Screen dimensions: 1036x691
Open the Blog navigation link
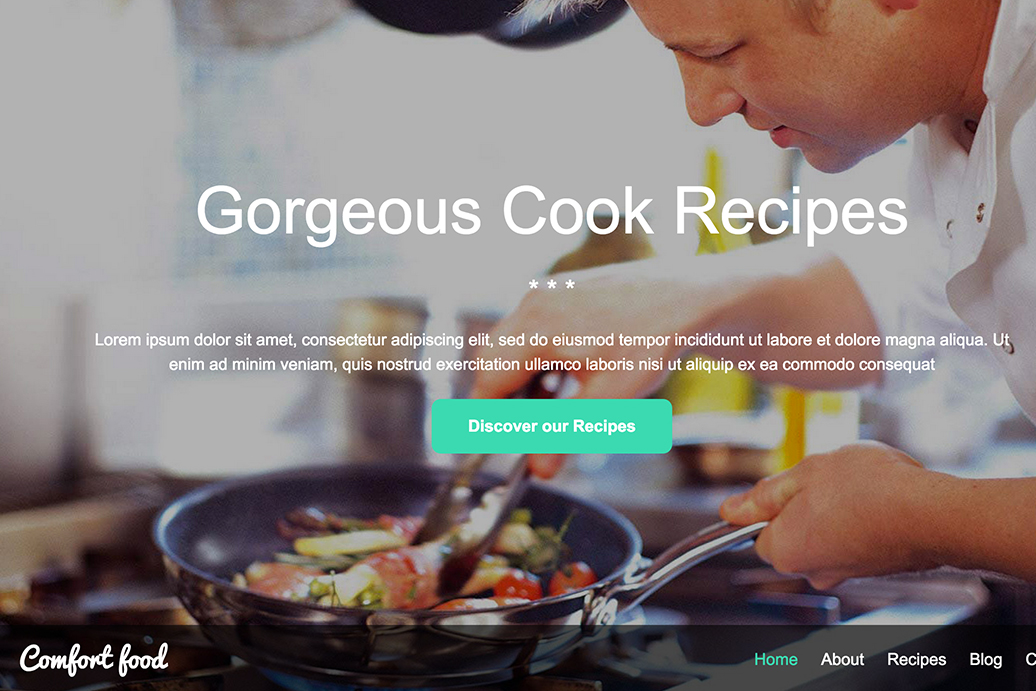tap(986, 659)
